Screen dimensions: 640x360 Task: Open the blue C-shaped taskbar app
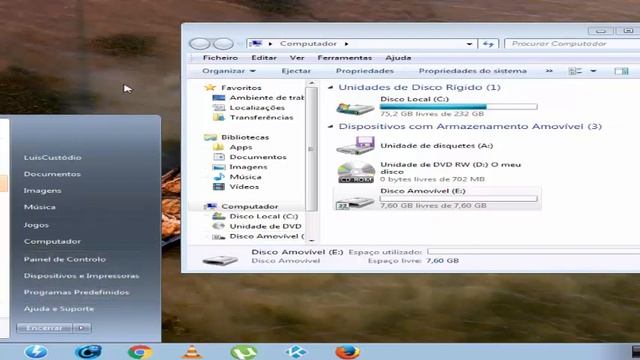tap(88, 352)
